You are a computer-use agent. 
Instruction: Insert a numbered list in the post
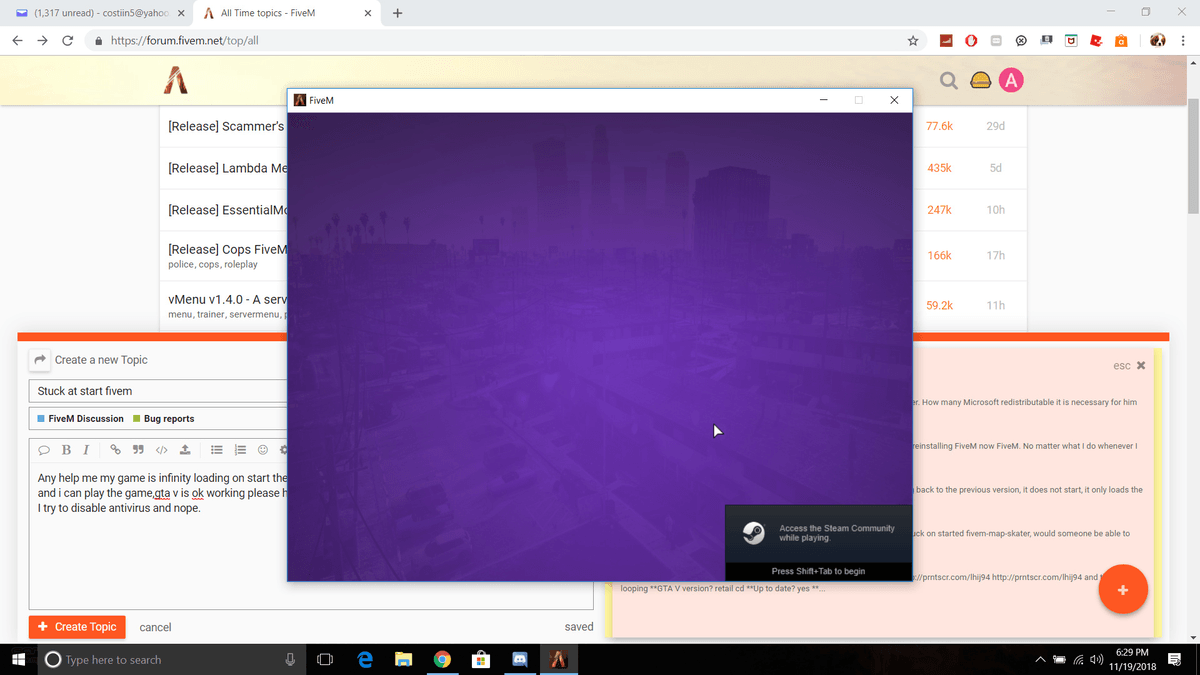[240, 450]
